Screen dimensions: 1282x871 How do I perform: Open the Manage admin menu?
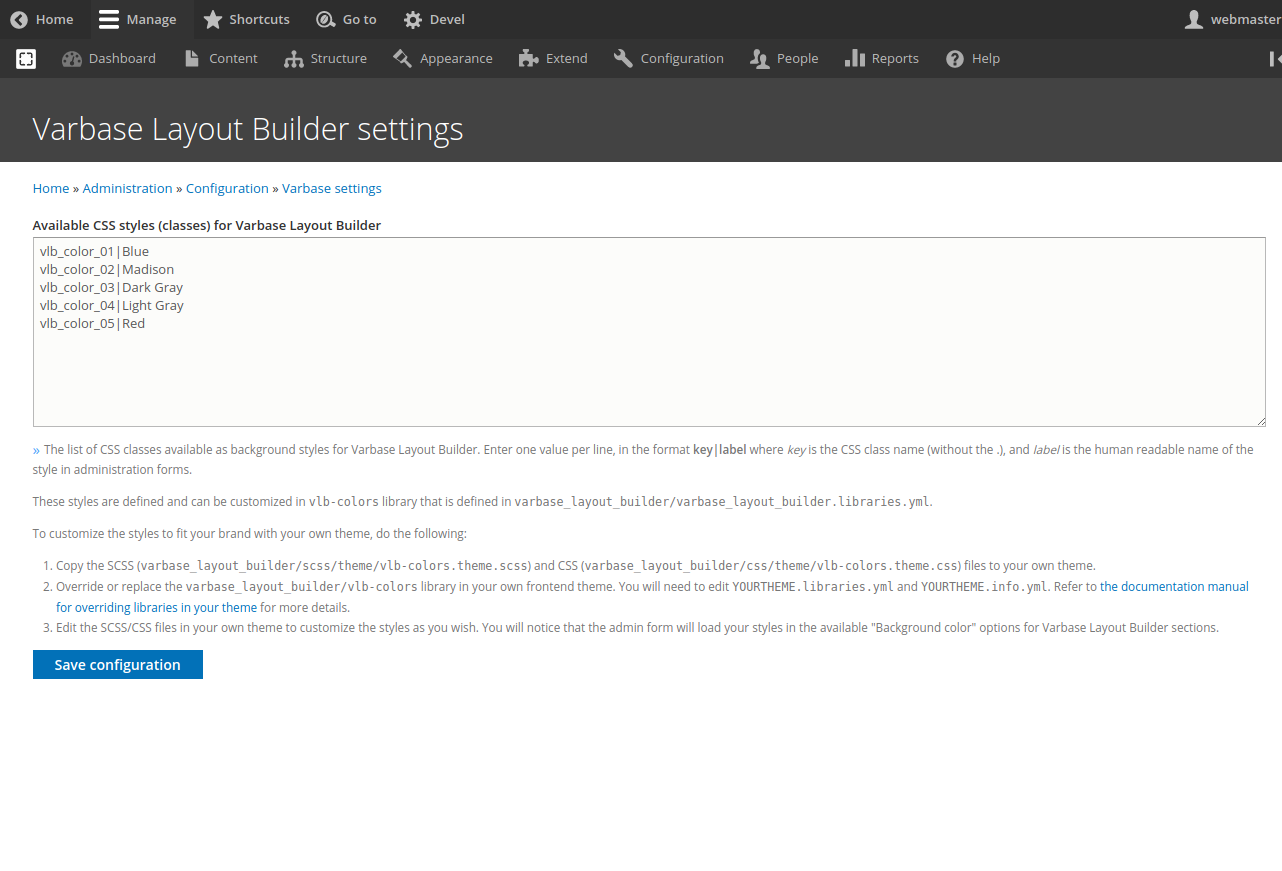139,19
